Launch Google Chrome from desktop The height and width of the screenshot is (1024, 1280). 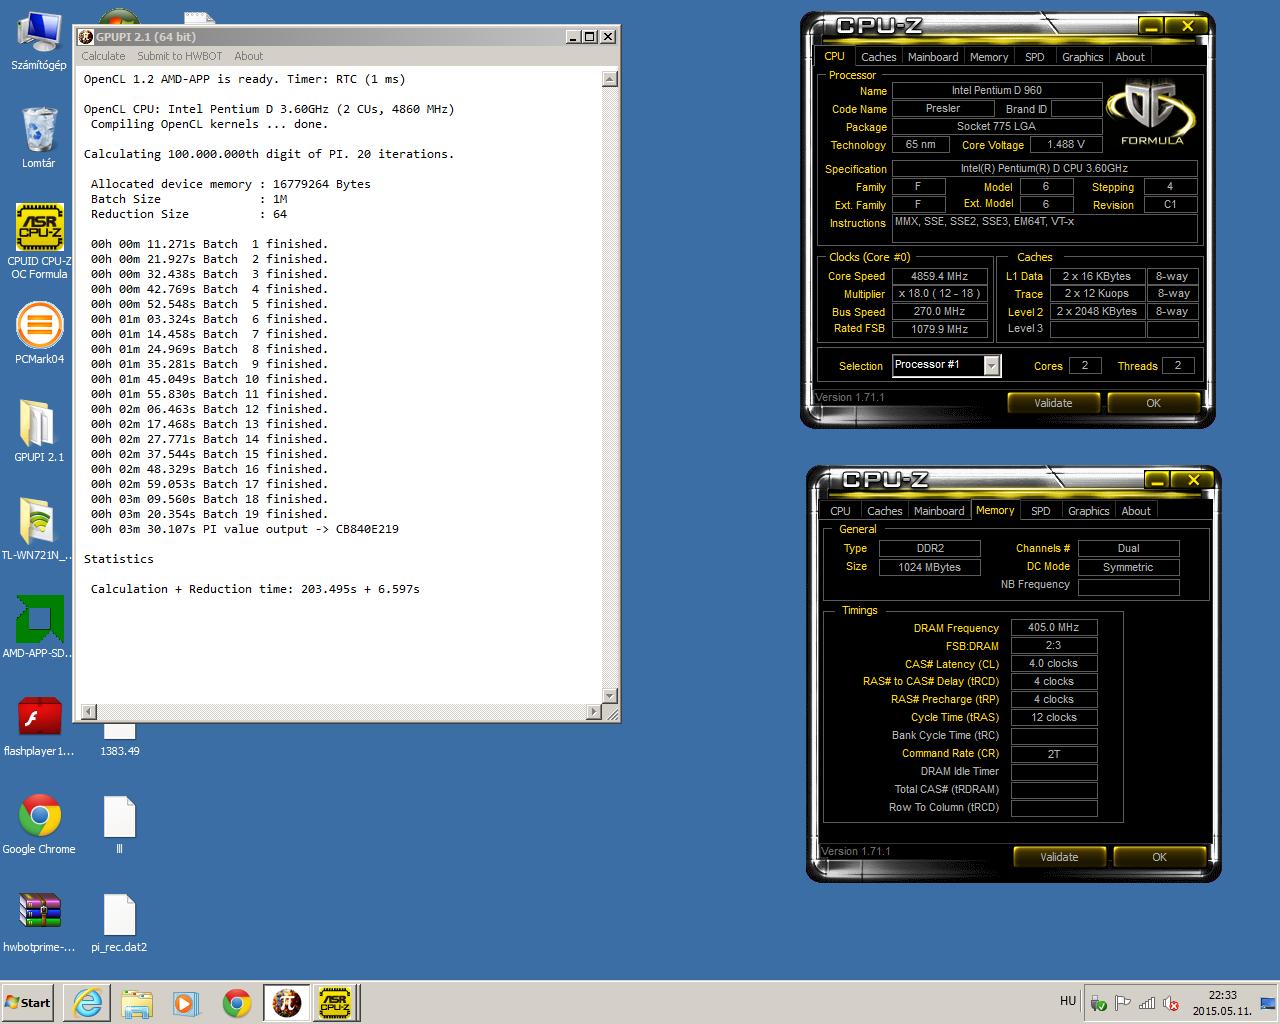coord(39,824)
